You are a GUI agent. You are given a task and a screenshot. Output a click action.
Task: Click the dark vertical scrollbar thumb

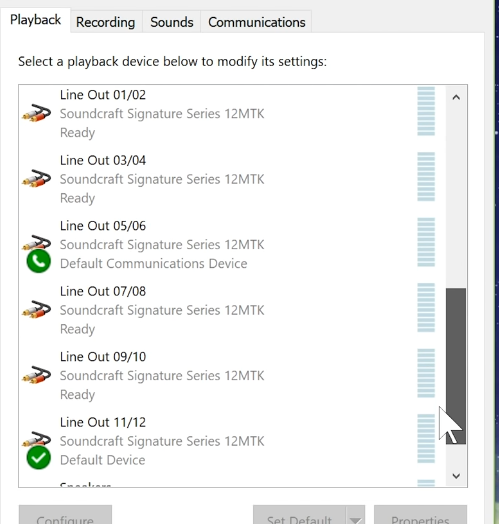click(456, 366)
